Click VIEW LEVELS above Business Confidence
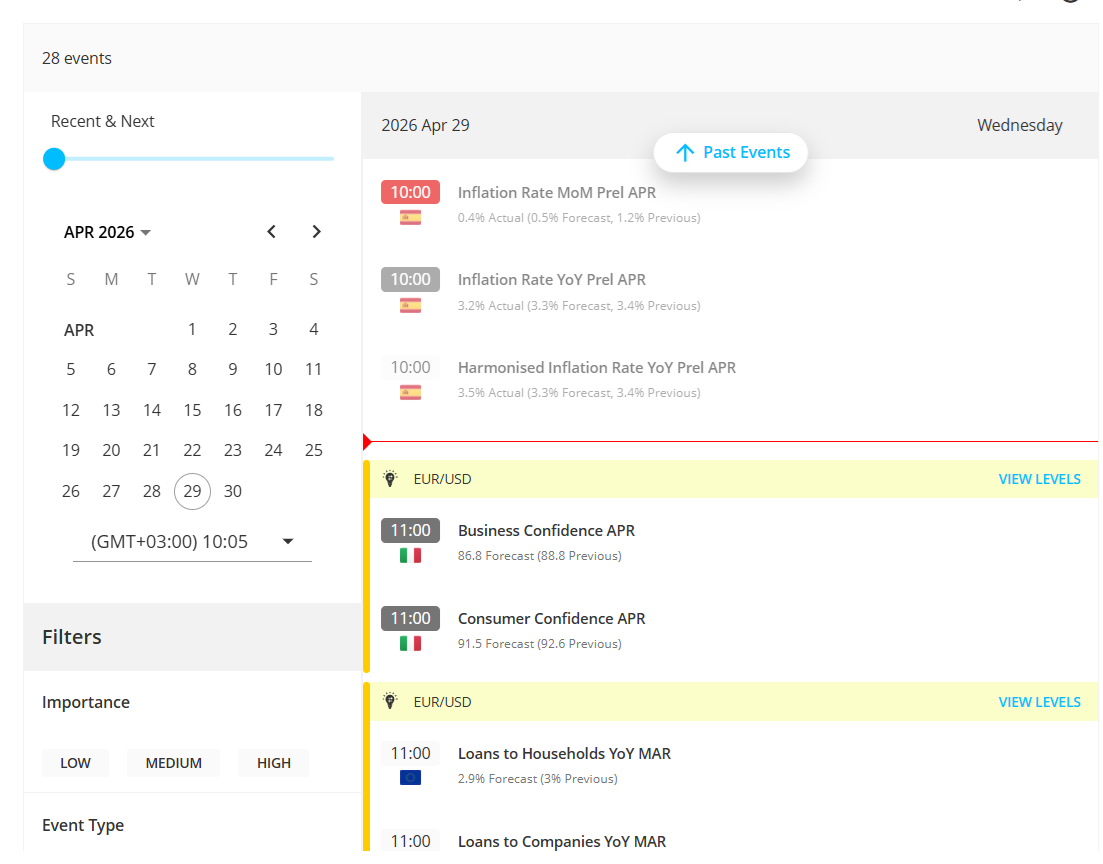Viewport: 1103px width, 864px height. pos(1039,479)
